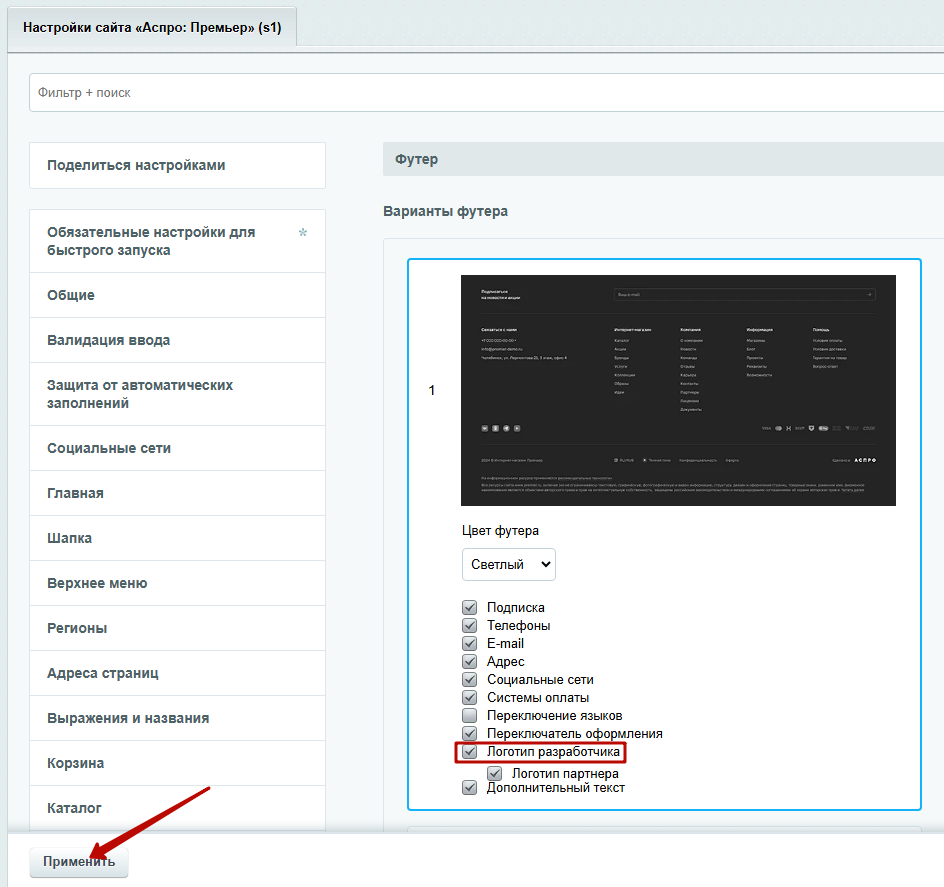Uncheck Логотип разработчика checkbox
Image resolution: width=944 pixels, height=887 pixels.
470,752
